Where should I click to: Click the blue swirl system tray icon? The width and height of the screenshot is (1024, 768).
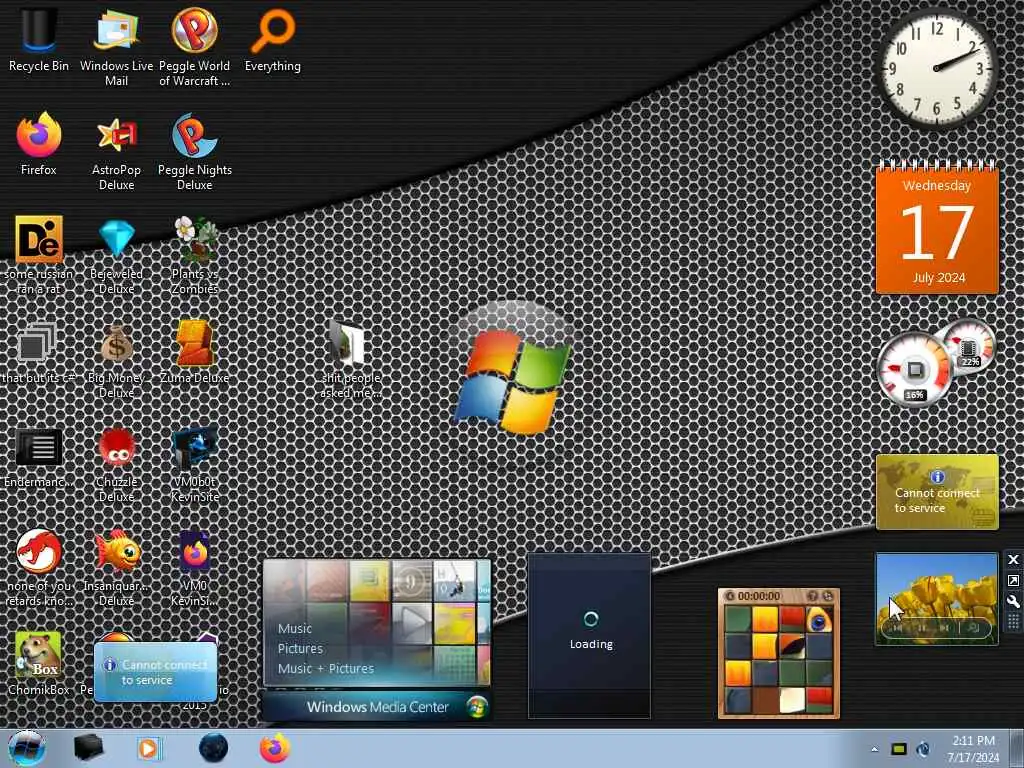pos(923,749)
